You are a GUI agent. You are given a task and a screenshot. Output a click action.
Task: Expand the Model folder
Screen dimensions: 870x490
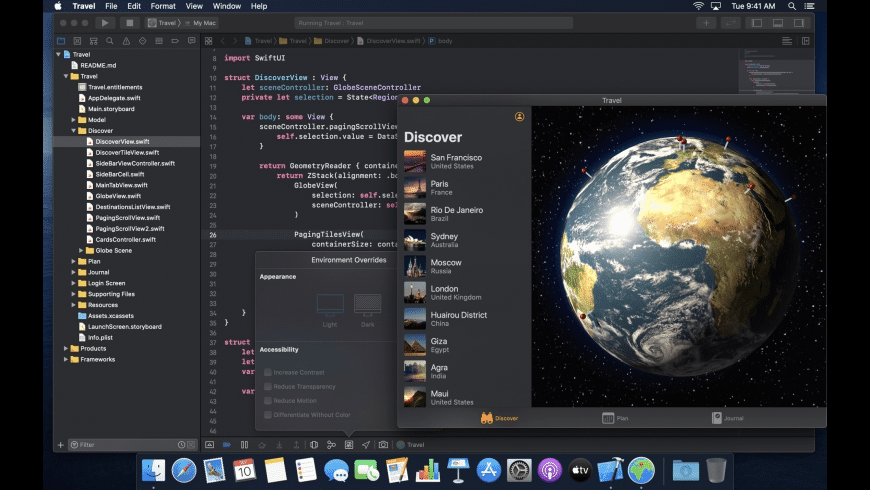tap(75, 120)
